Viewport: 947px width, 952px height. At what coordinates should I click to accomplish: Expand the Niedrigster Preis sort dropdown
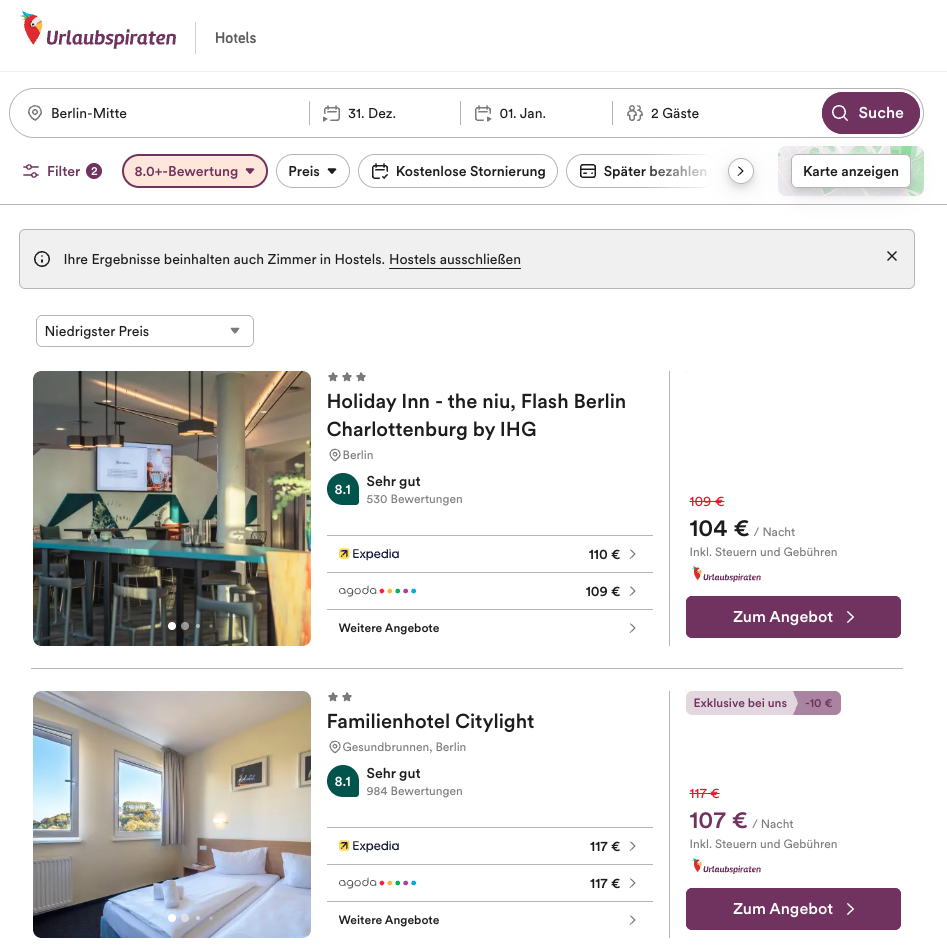point(144,331)
